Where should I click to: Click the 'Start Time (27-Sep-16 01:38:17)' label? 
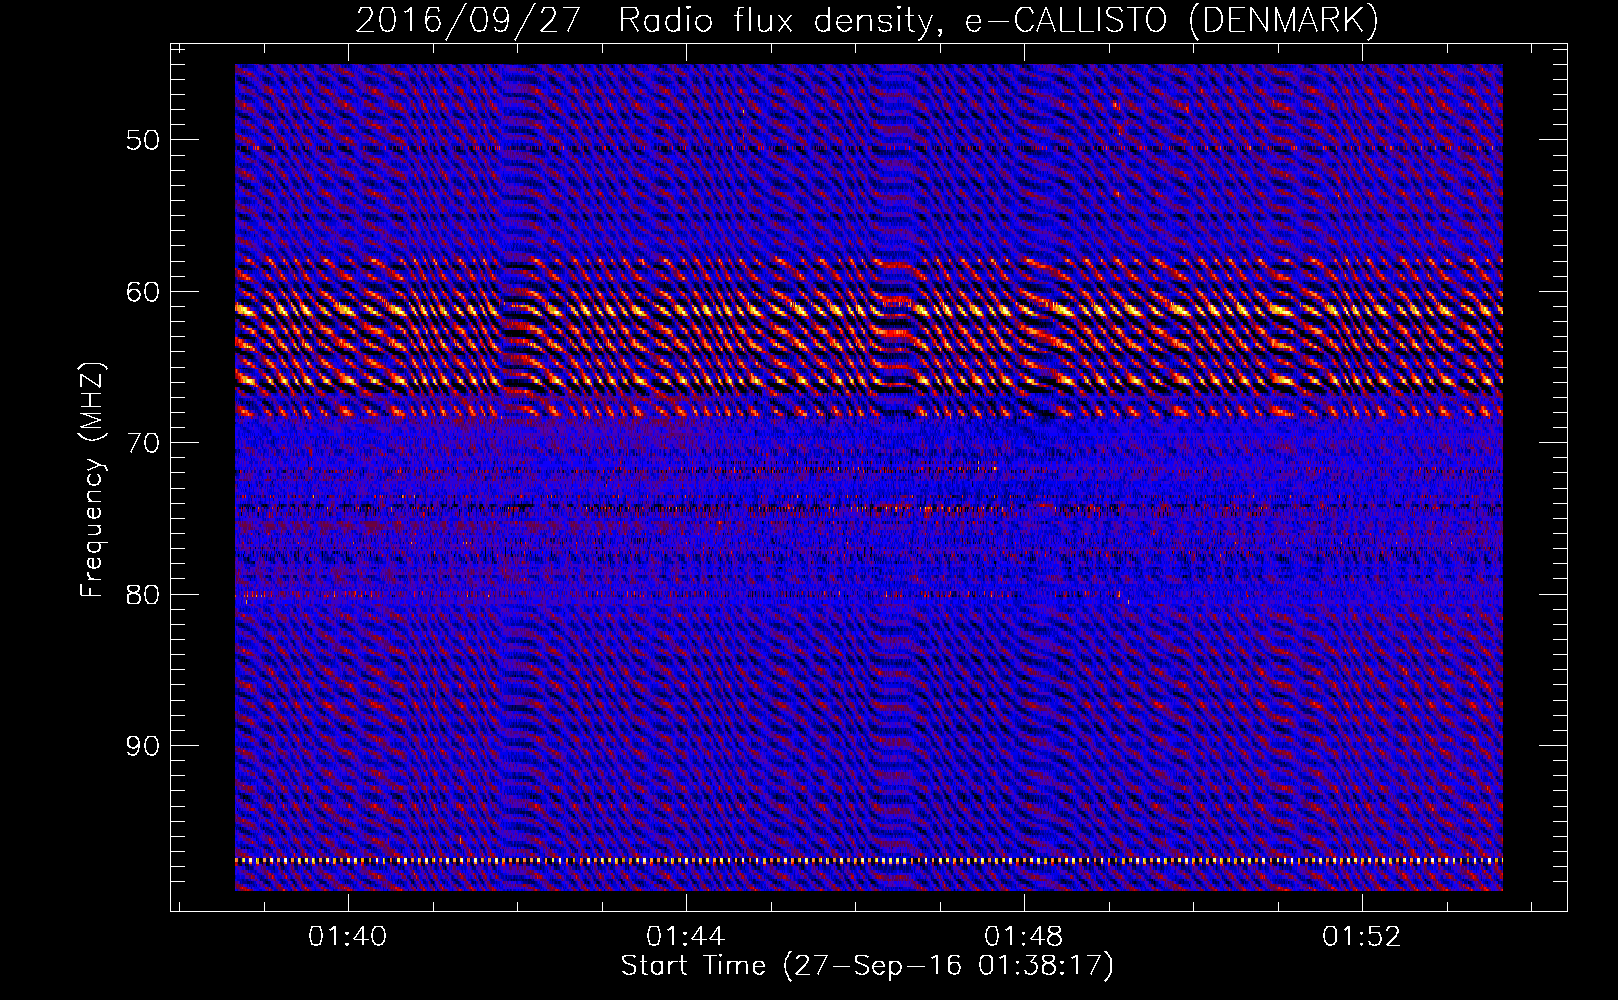867,966
